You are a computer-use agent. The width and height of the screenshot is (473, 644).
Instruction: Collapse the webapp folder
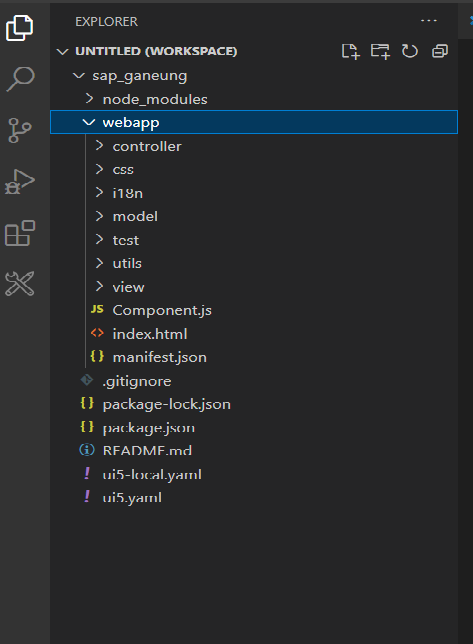pos(254,122)
